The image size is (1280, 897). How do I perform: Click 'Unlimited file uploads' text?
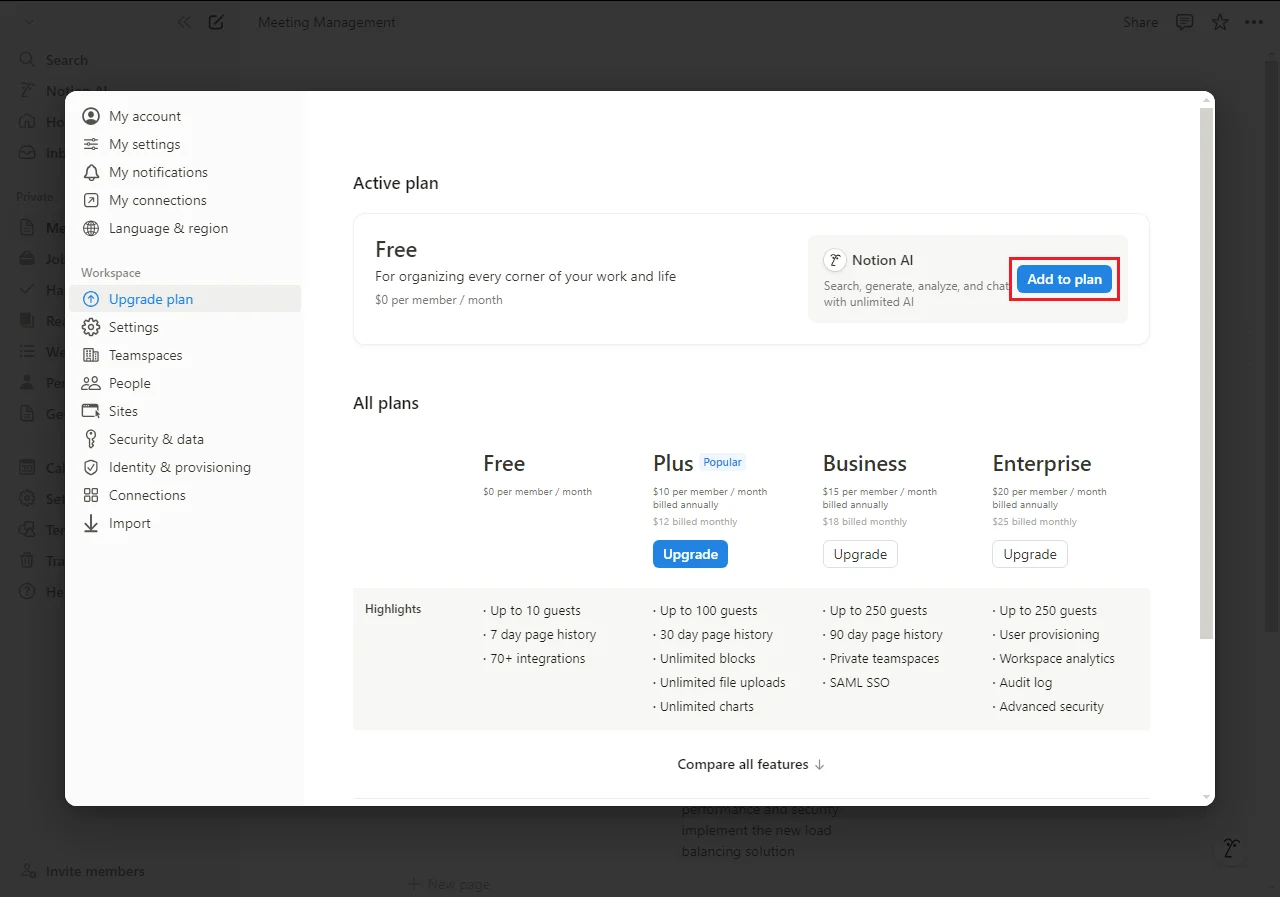[x=722, y=682]
